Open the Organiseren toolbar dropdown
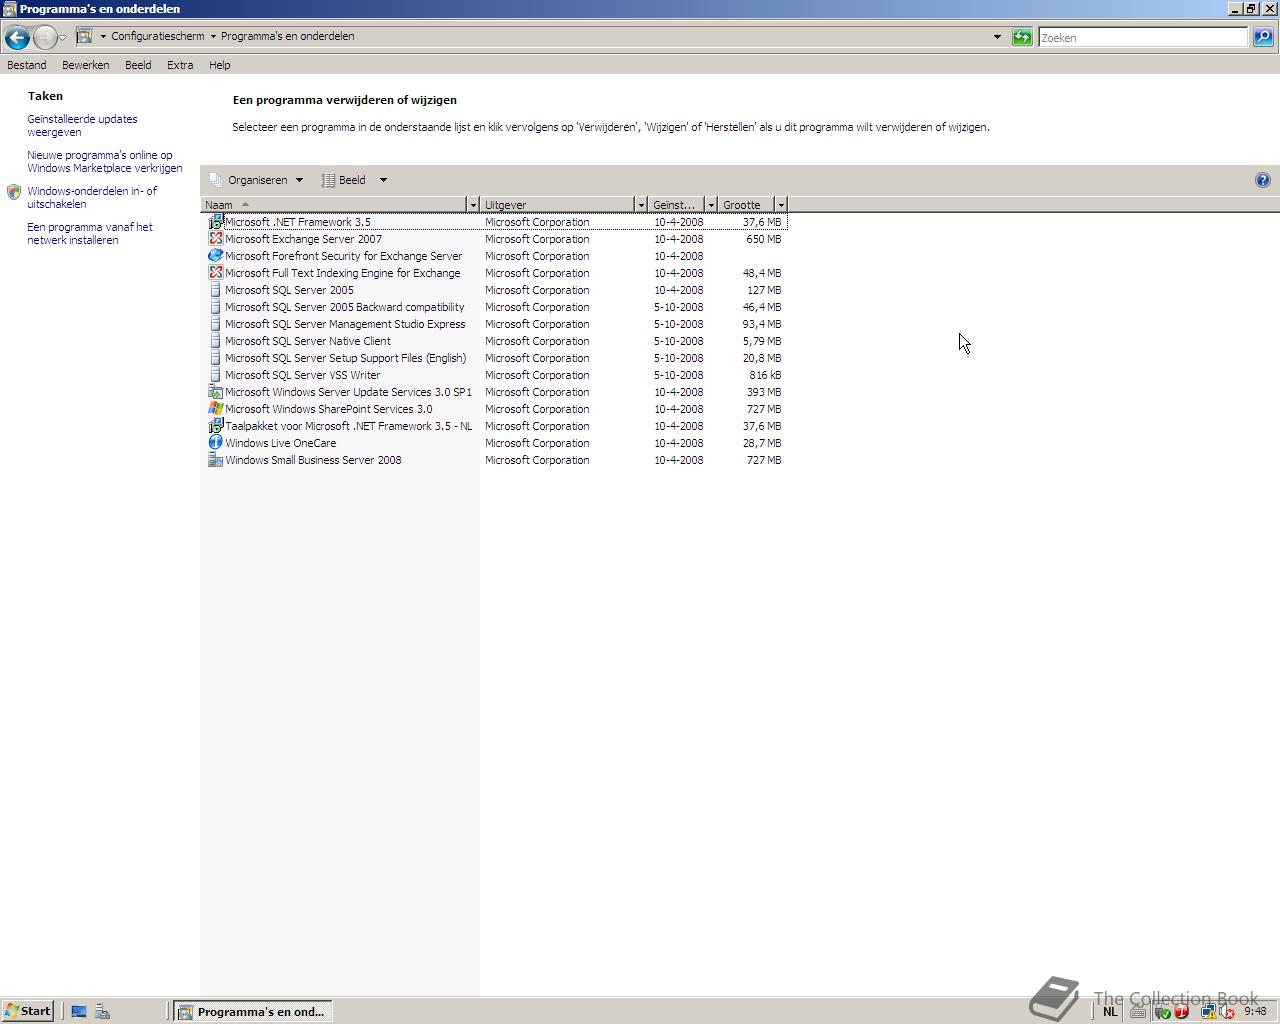The height and width of the screenshot is (1024, 1280). [x=256, y=180]
